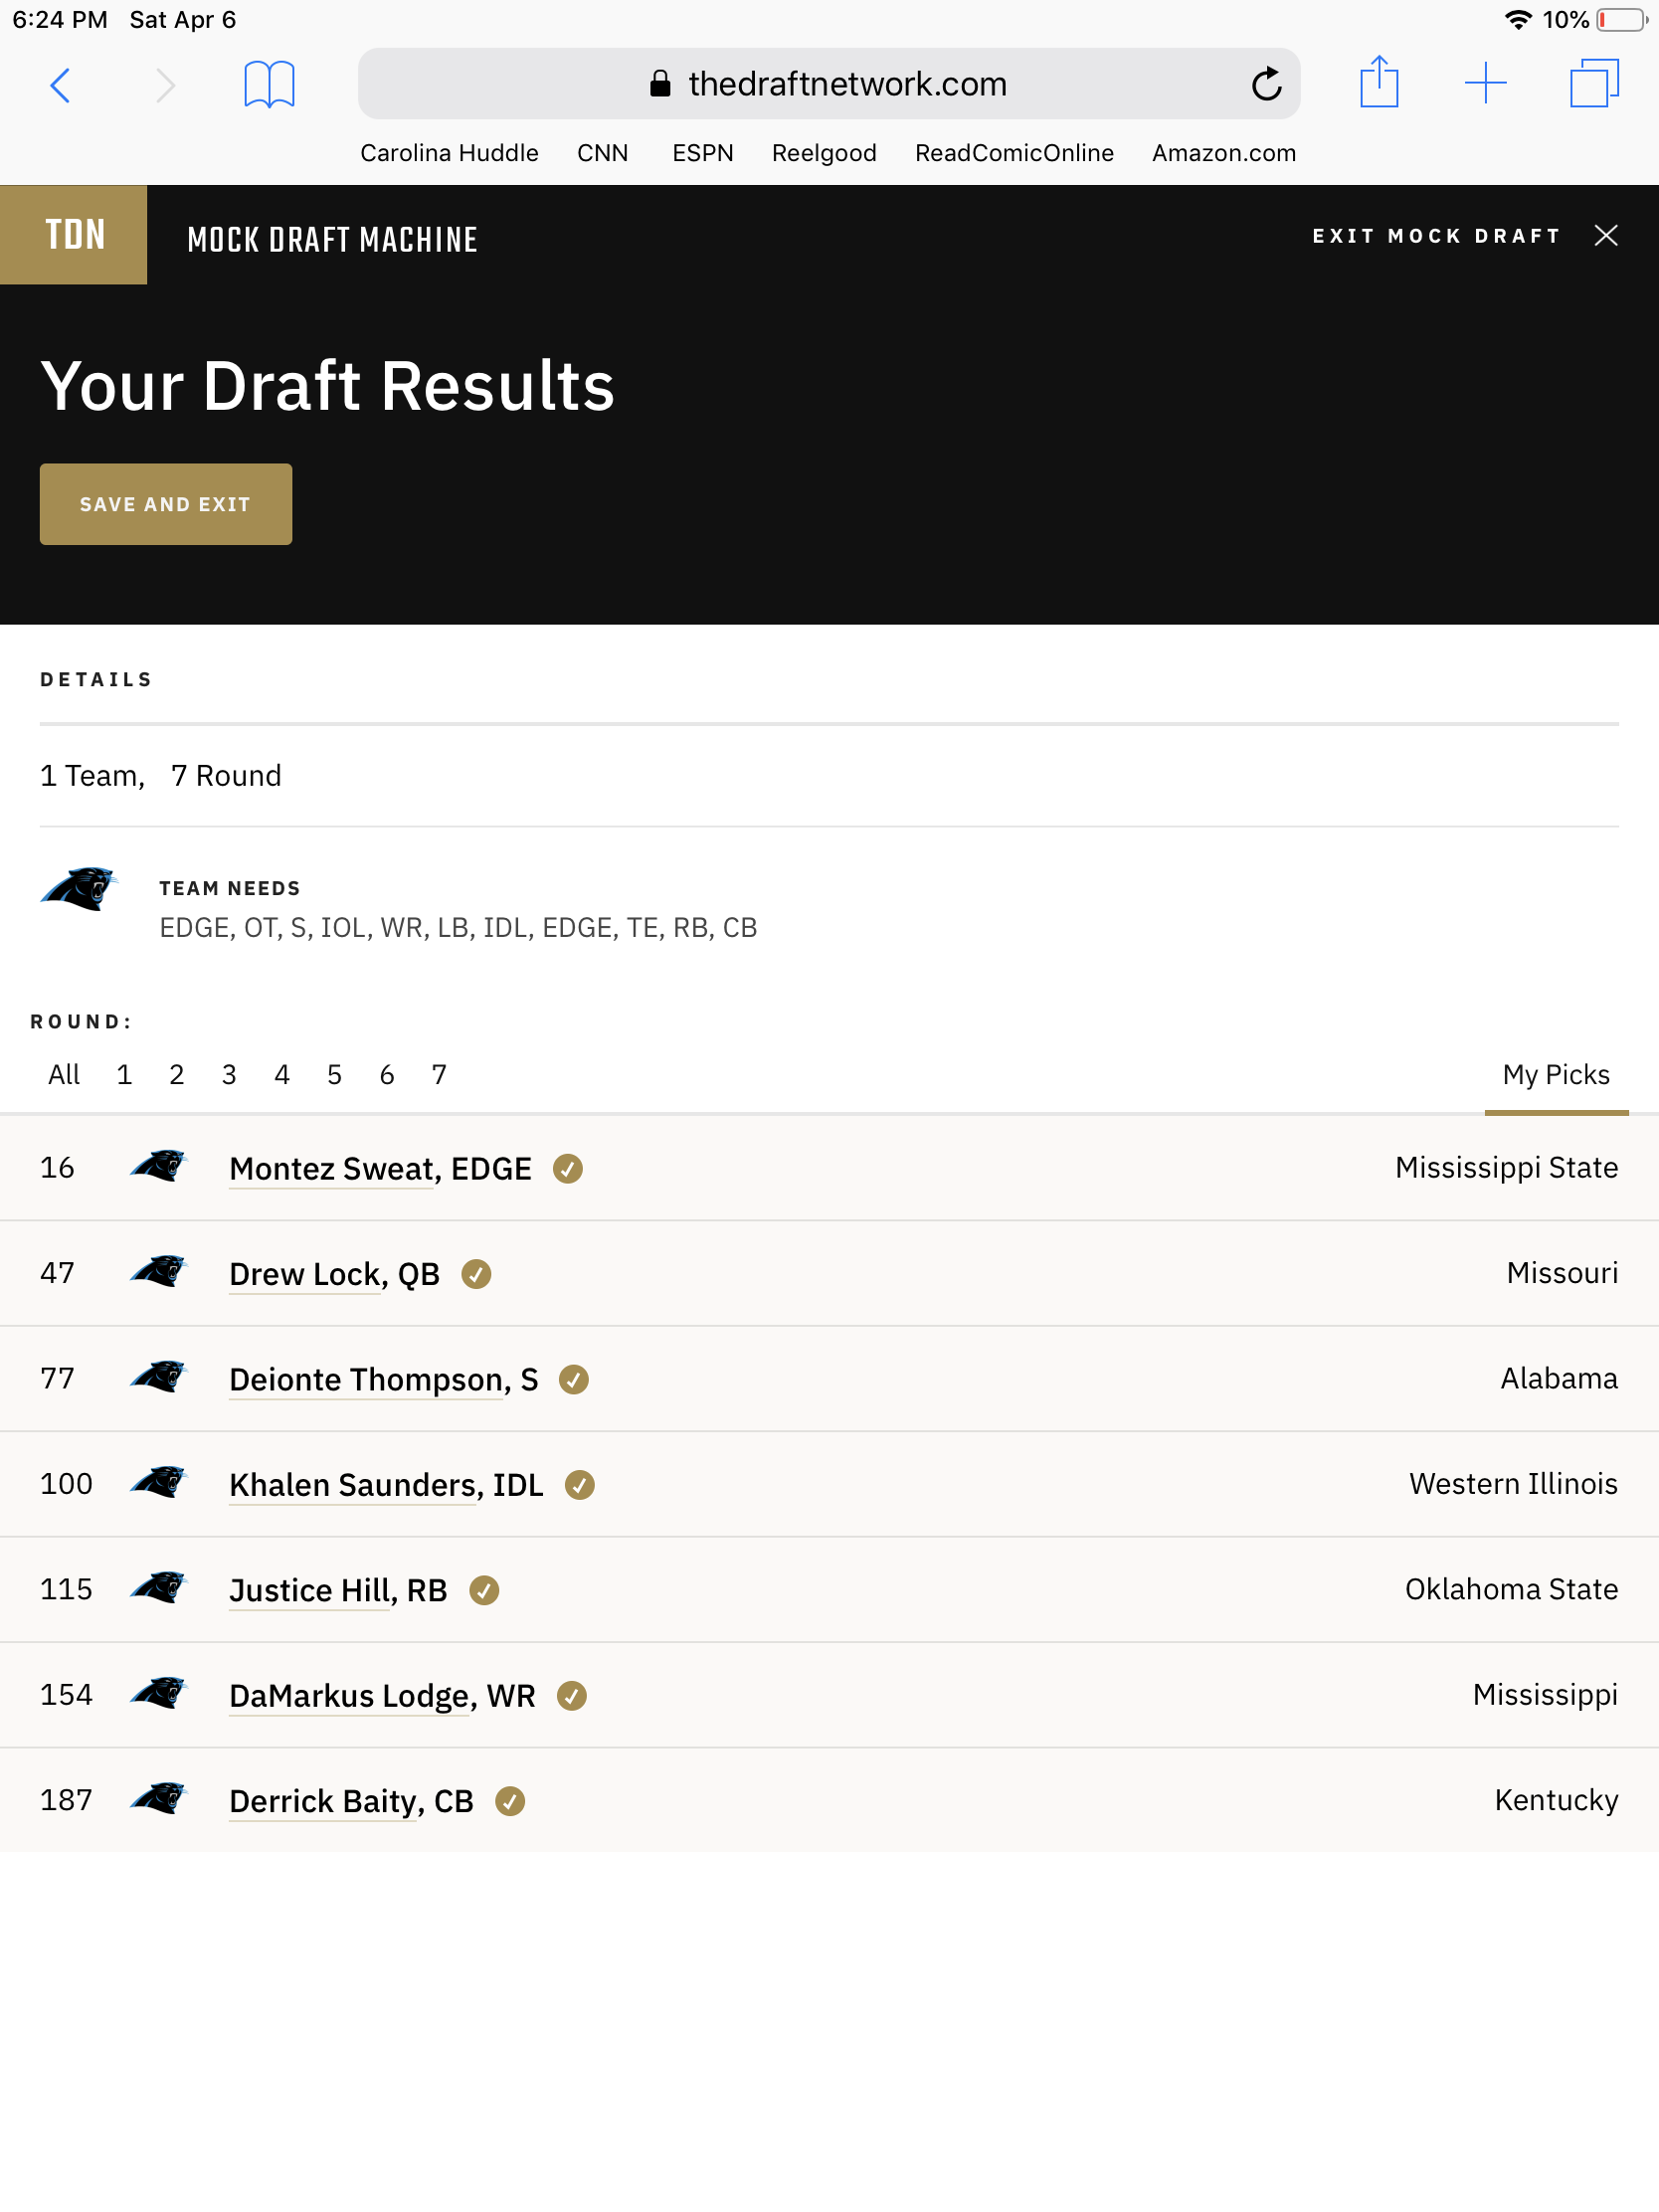Tap the Safari back arrow
Screen dimensions: 1659x2212
tap(60, 85)
